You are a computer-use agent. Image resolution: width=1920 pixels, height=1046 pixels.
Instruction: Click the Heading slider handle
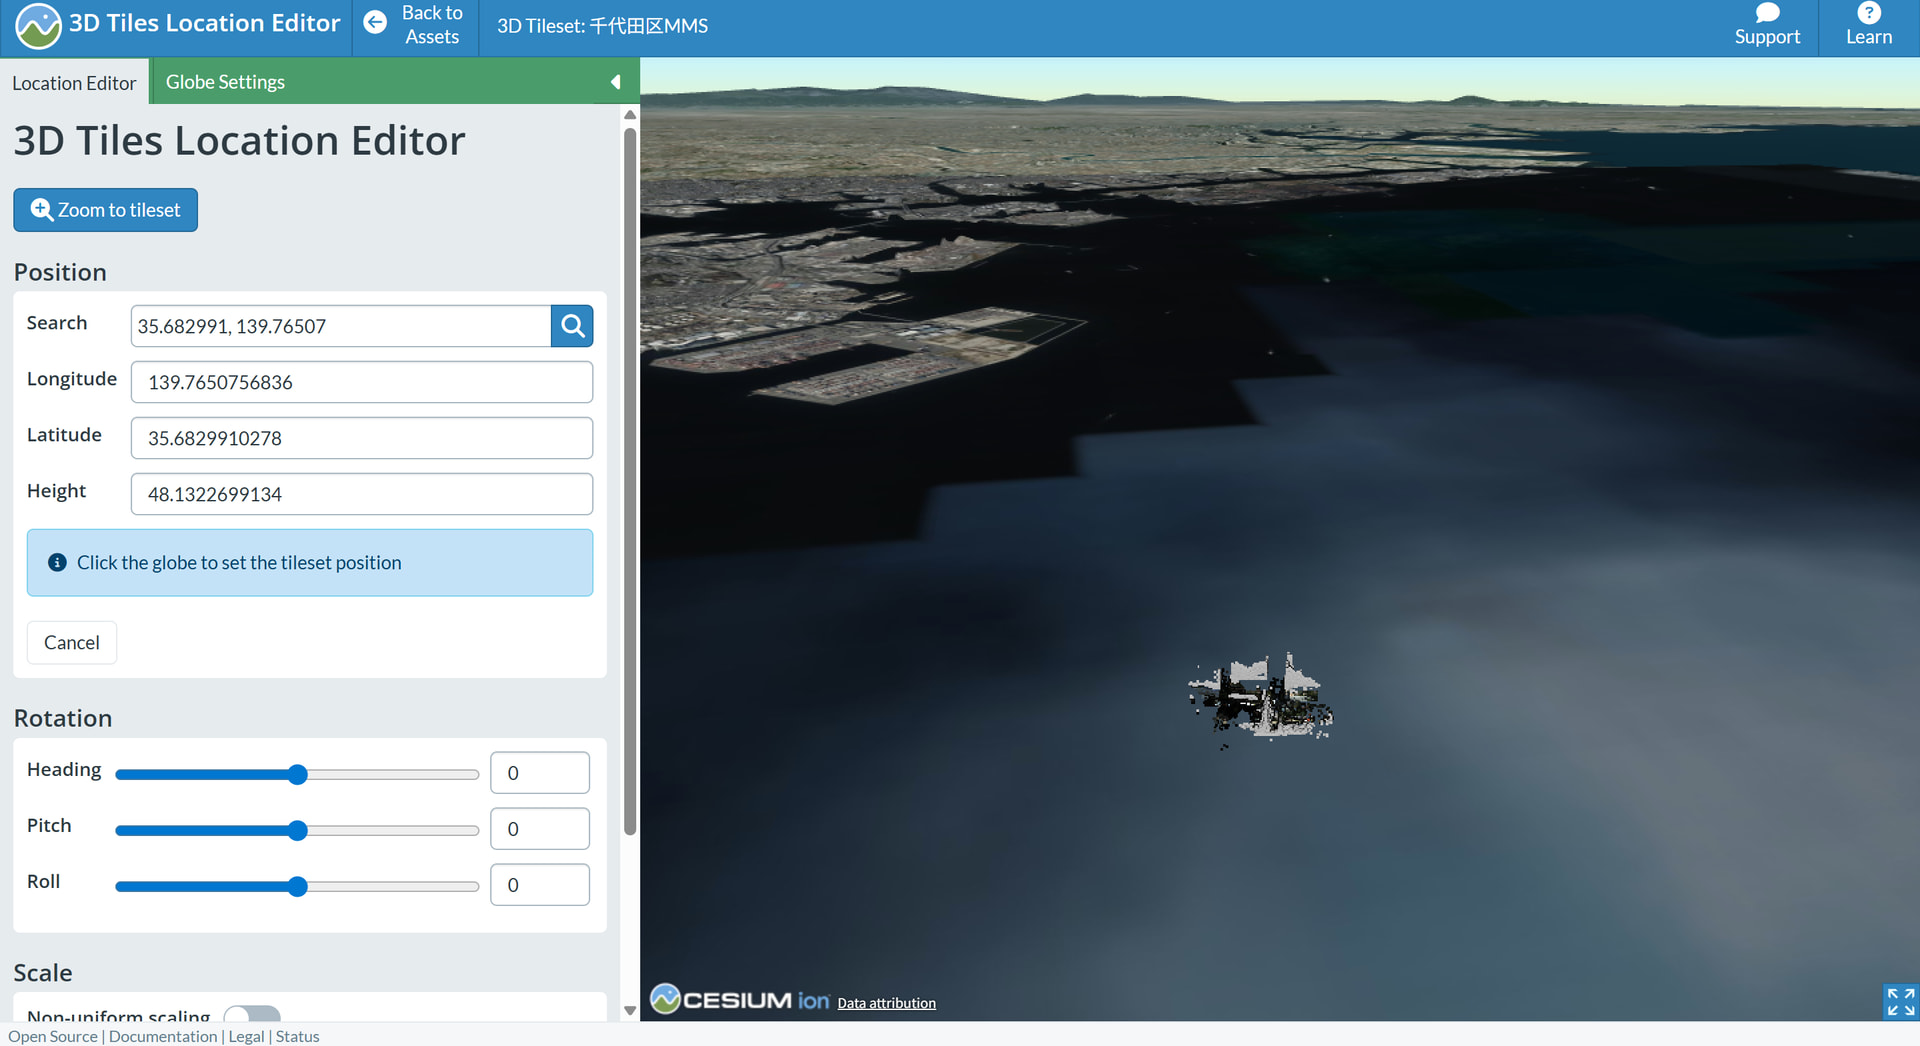click(x=297, y=774)
